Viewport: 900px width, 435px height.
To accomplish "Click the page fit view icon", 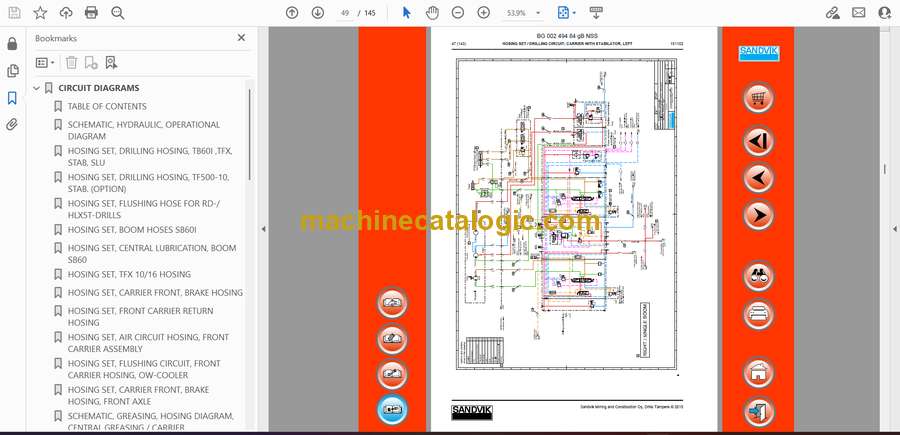I will coord(563,13).
